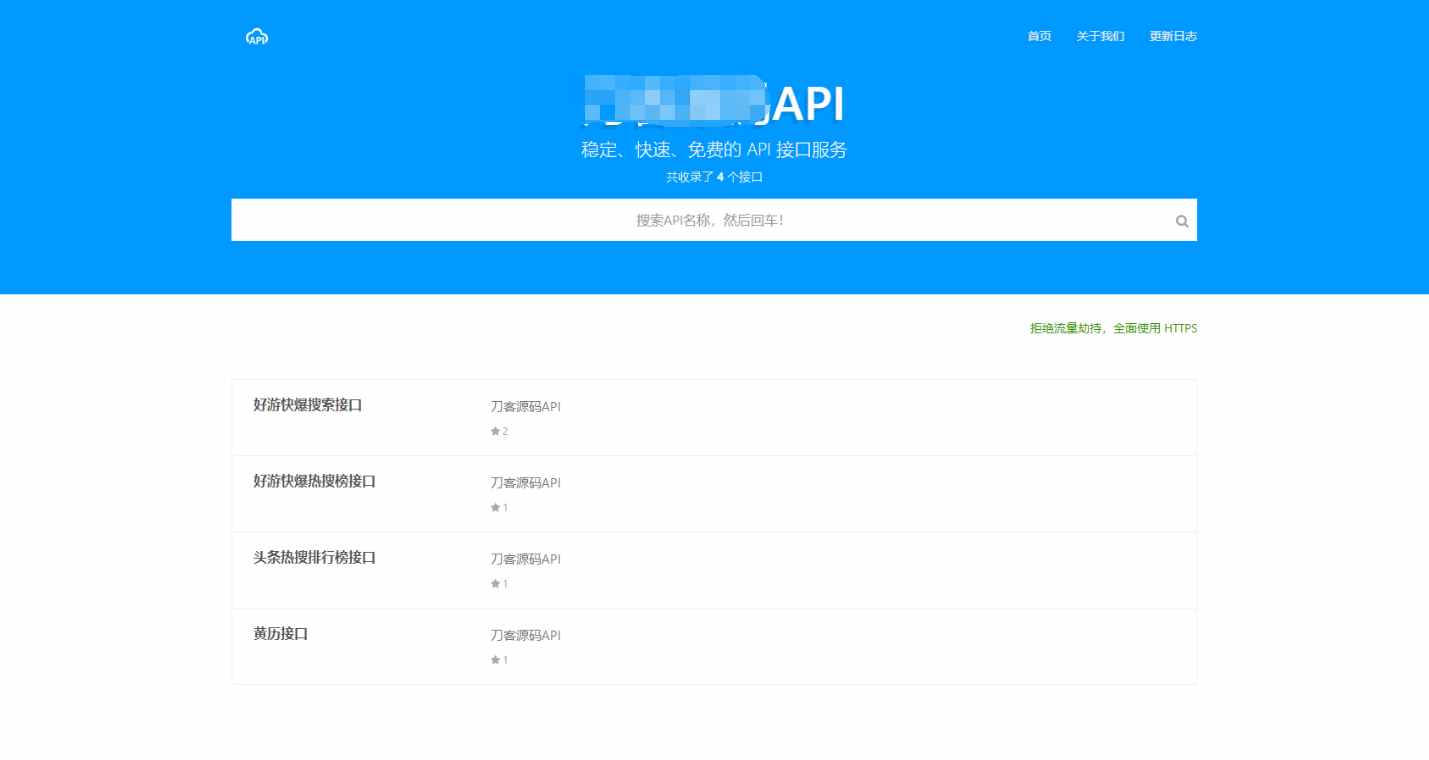This screenshot has height=760, width=1429.
Task: Click the search magnifier icon
Action: coord(1181,220)
